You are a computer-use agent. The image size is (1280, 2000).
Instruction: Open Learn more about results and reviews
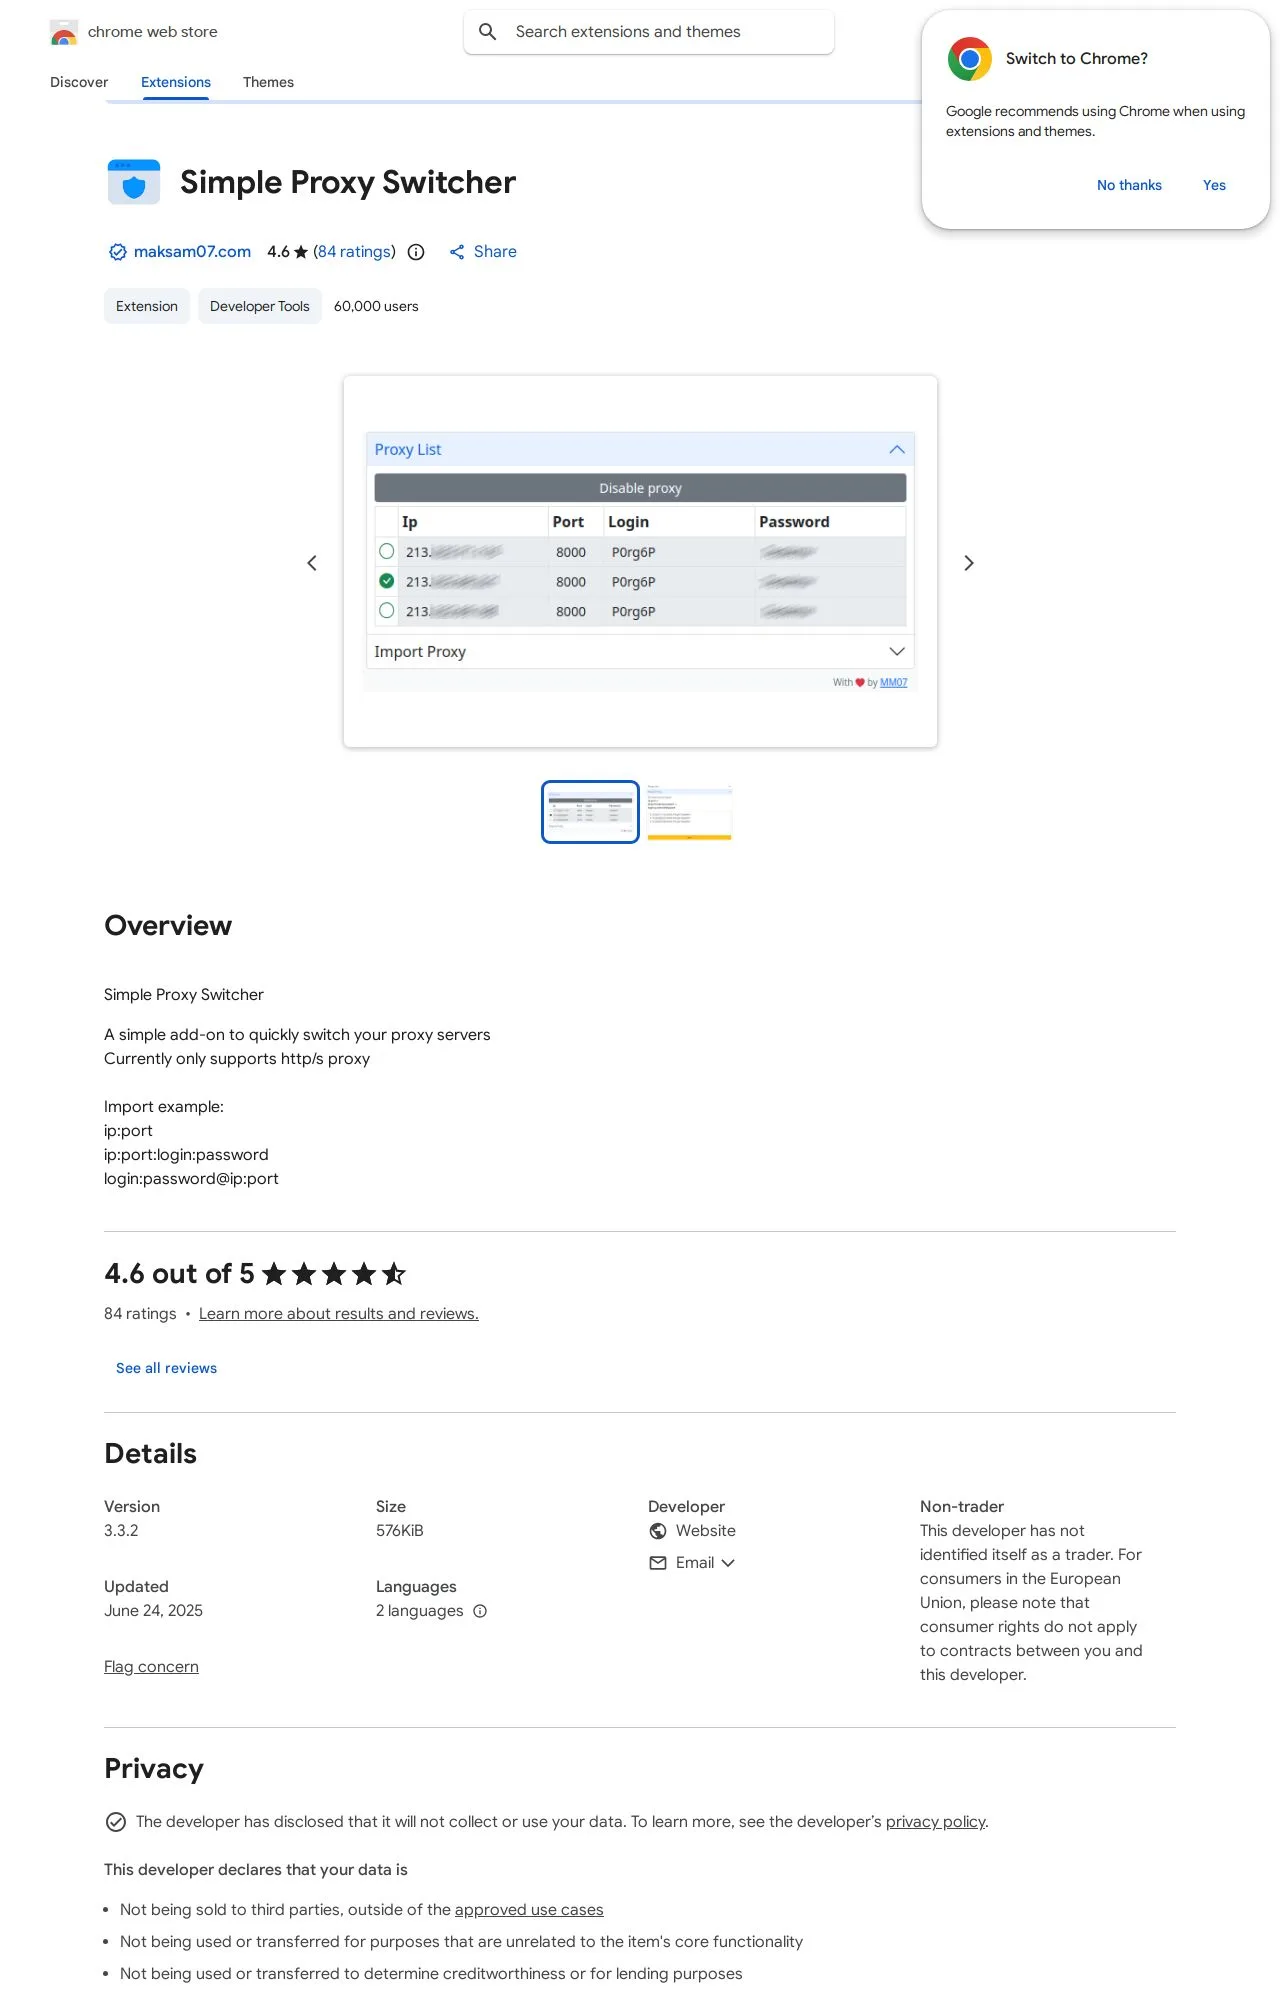click(339, 1314)
